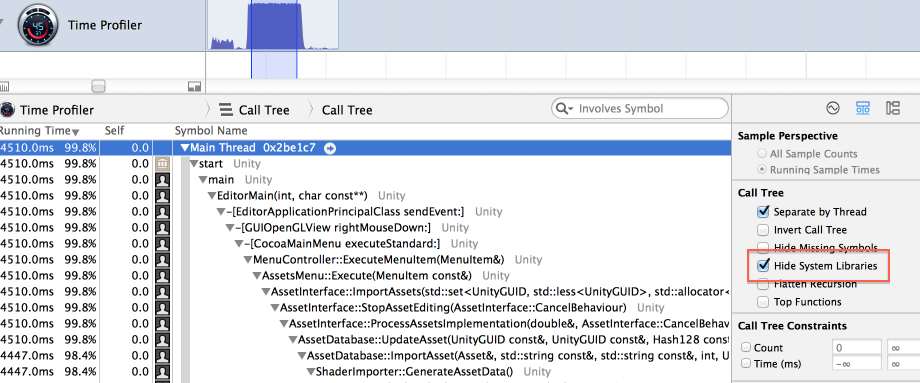Click the Time (ms) minimum value field

tap(857, 364)
